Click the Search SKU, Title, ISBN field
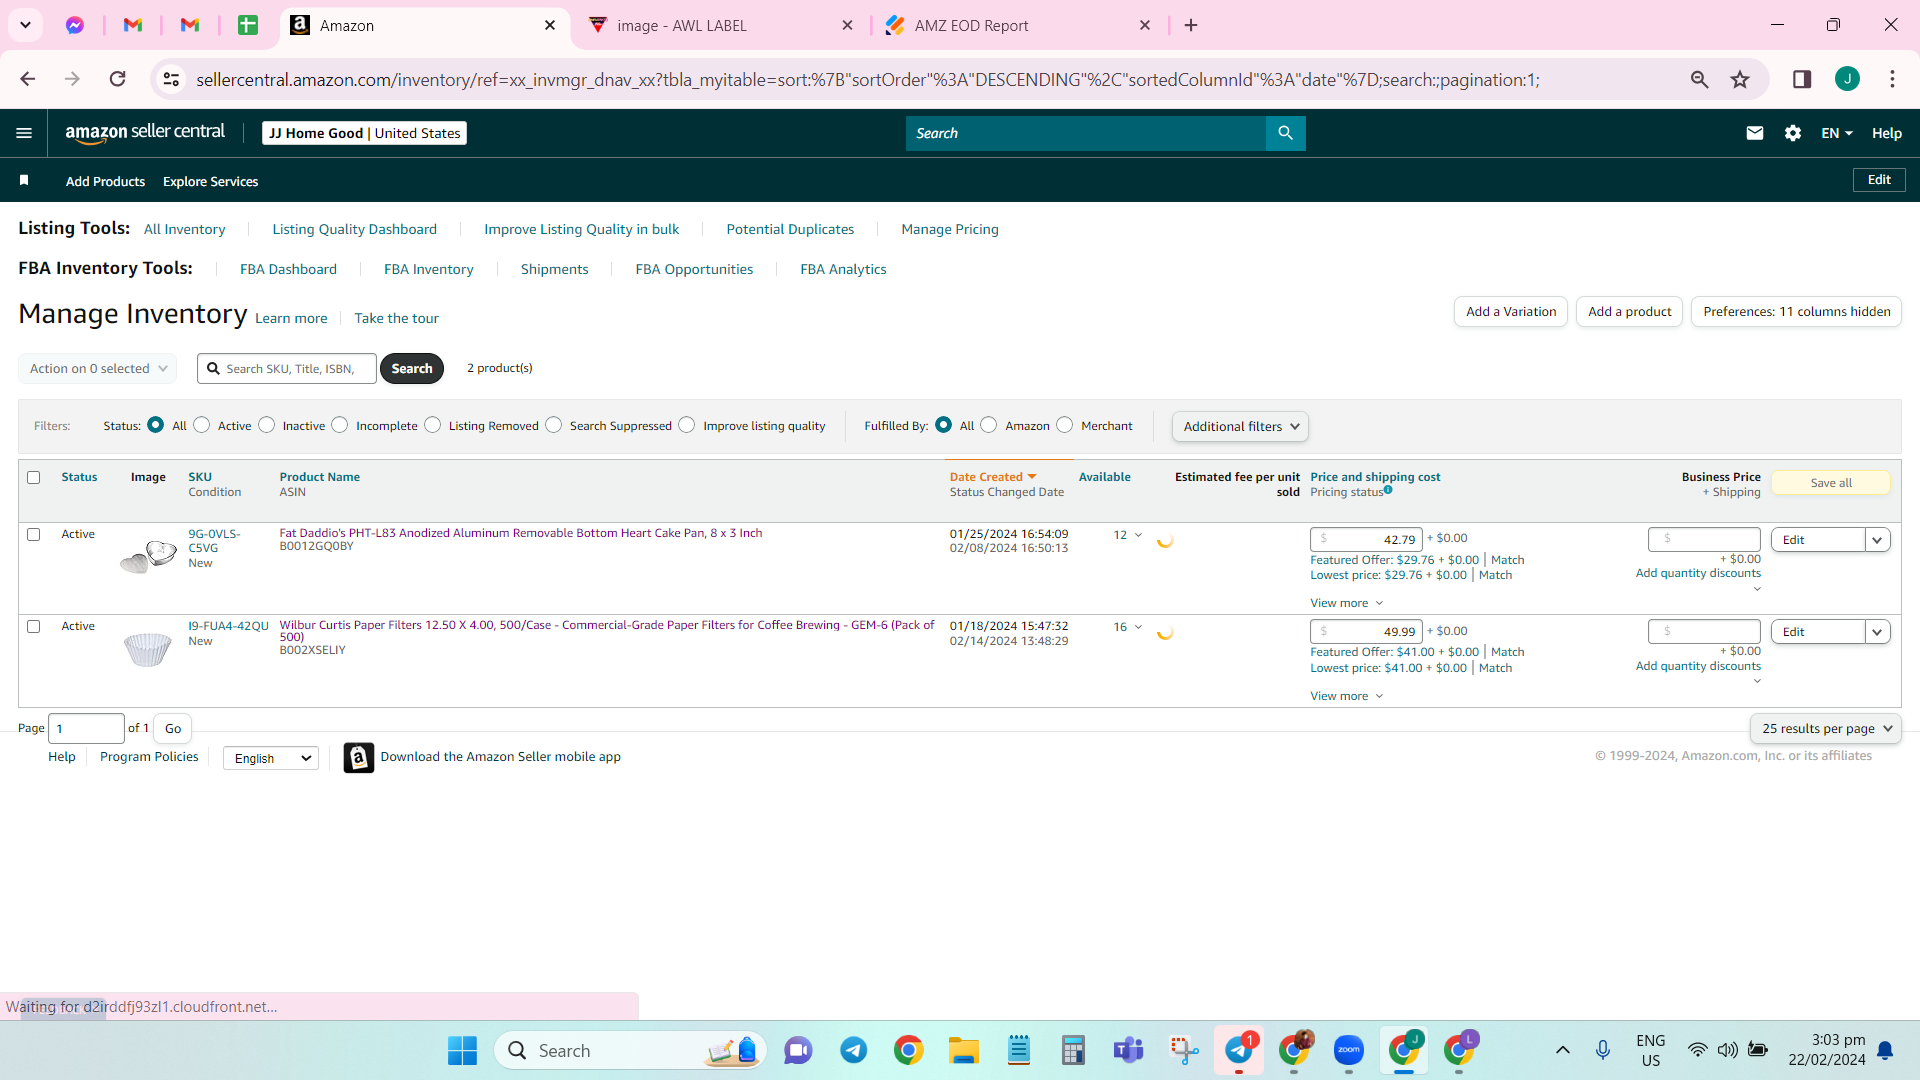Screen dimensions: 1920x1080 [287, 368]
